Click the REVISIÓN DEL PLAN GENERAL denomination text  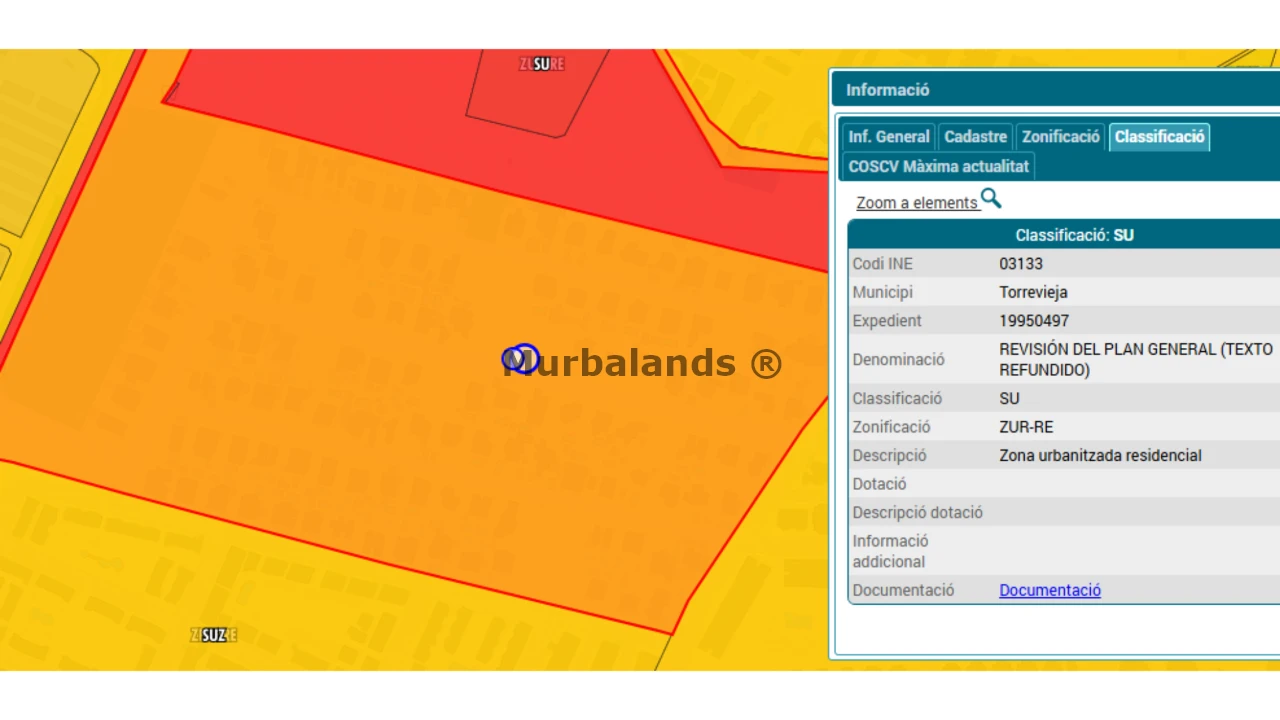pyautogui.click(x=1135, y=359)
